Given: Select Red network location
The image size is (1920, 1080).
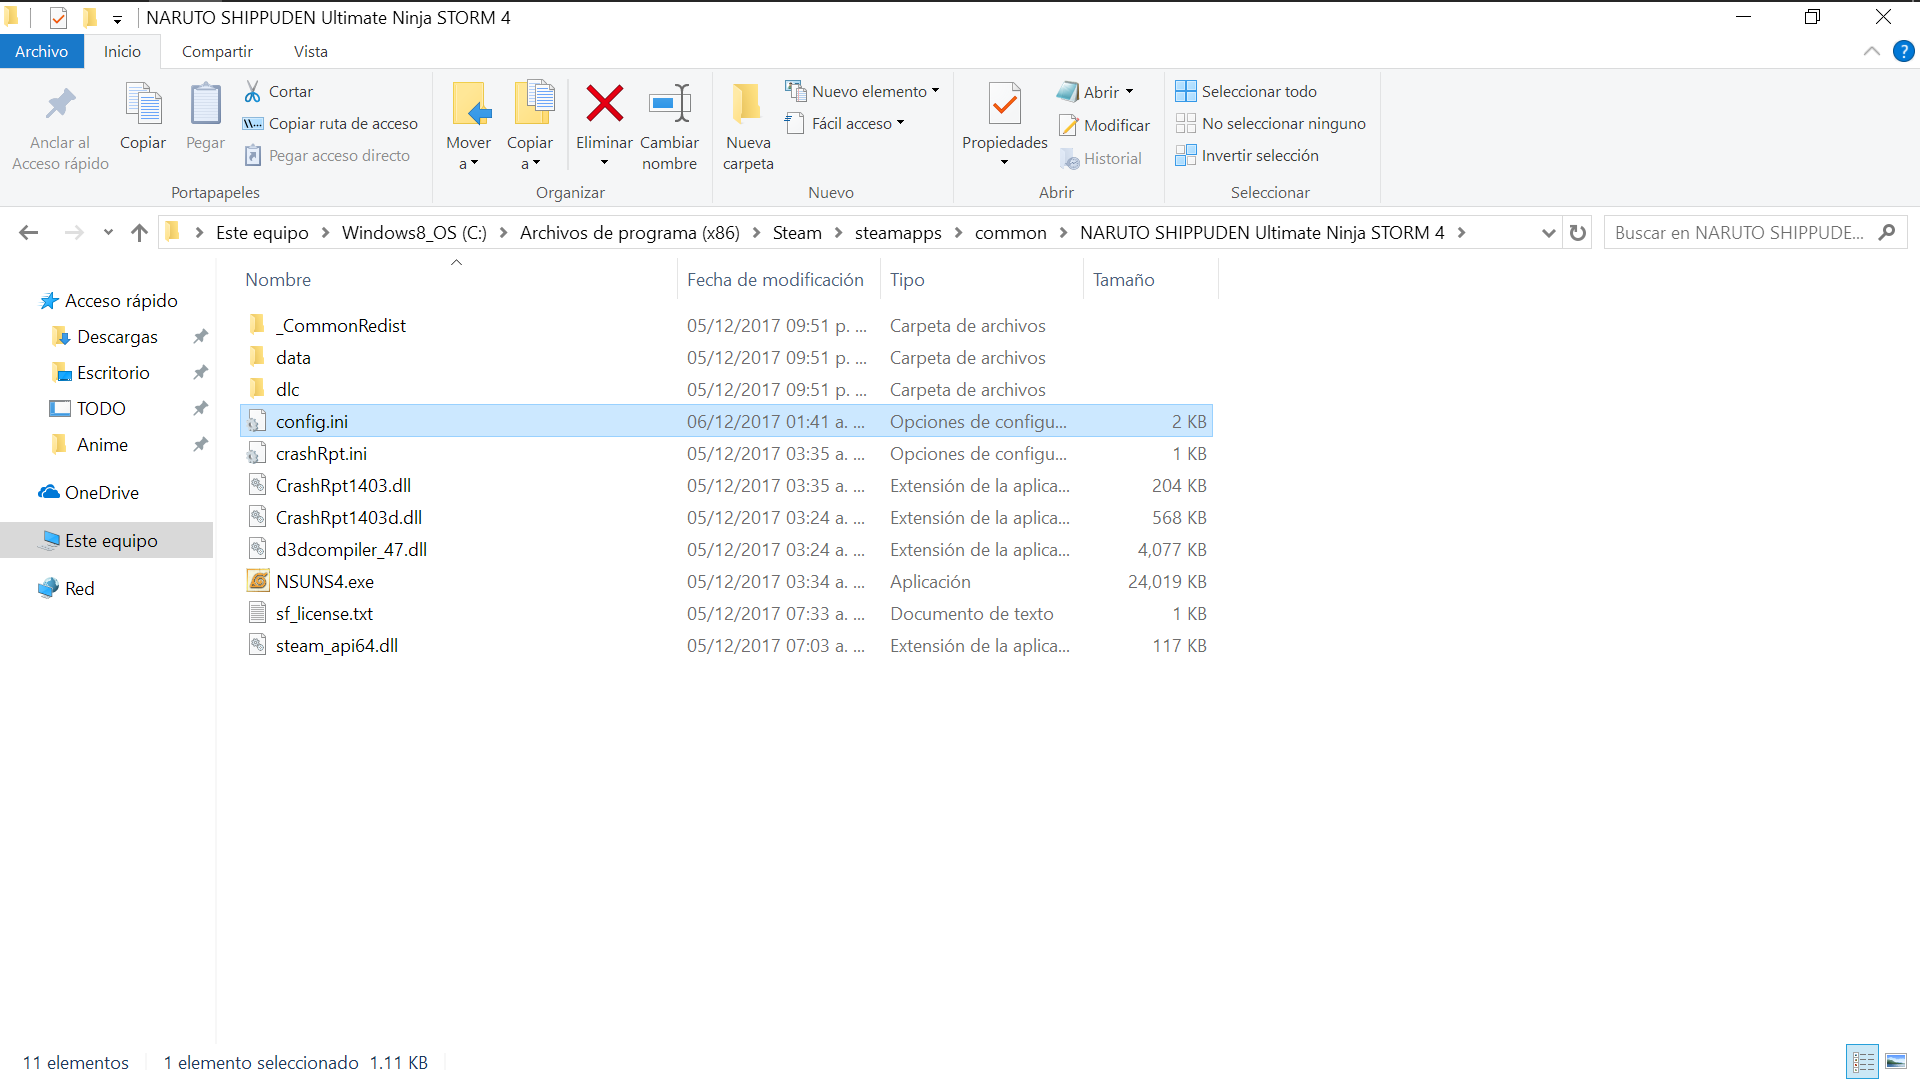Looking at the screenshot, I should [x=66, y=589].
